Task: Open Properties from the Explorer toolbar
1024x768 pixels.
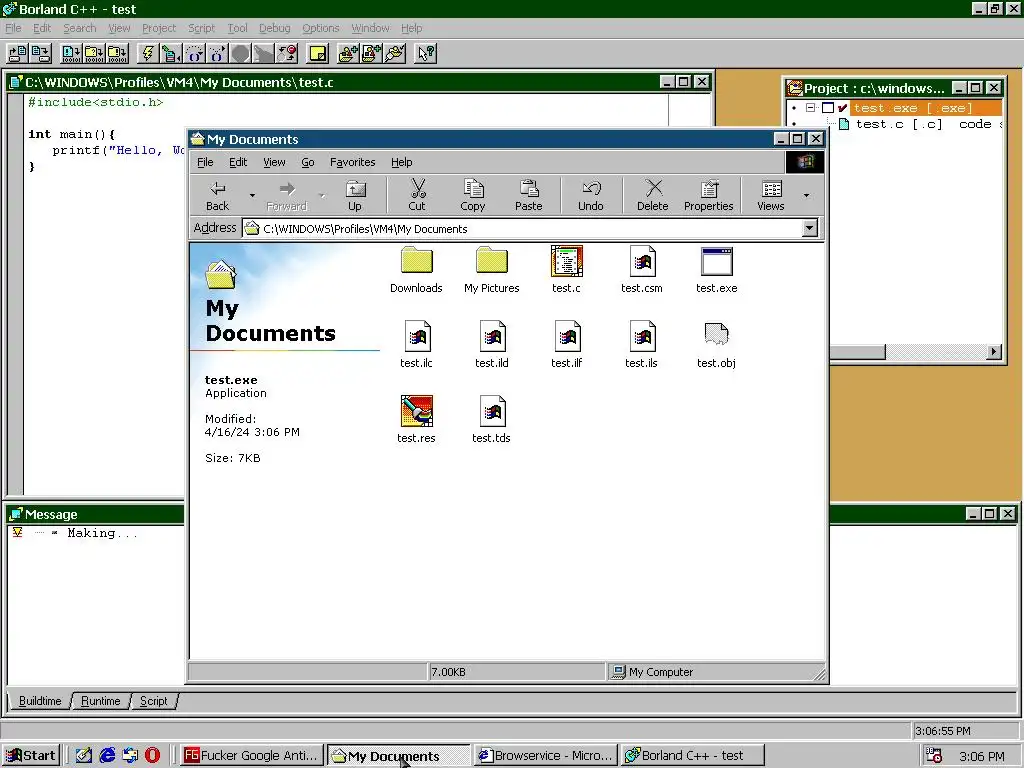Action: coord(709,196)
